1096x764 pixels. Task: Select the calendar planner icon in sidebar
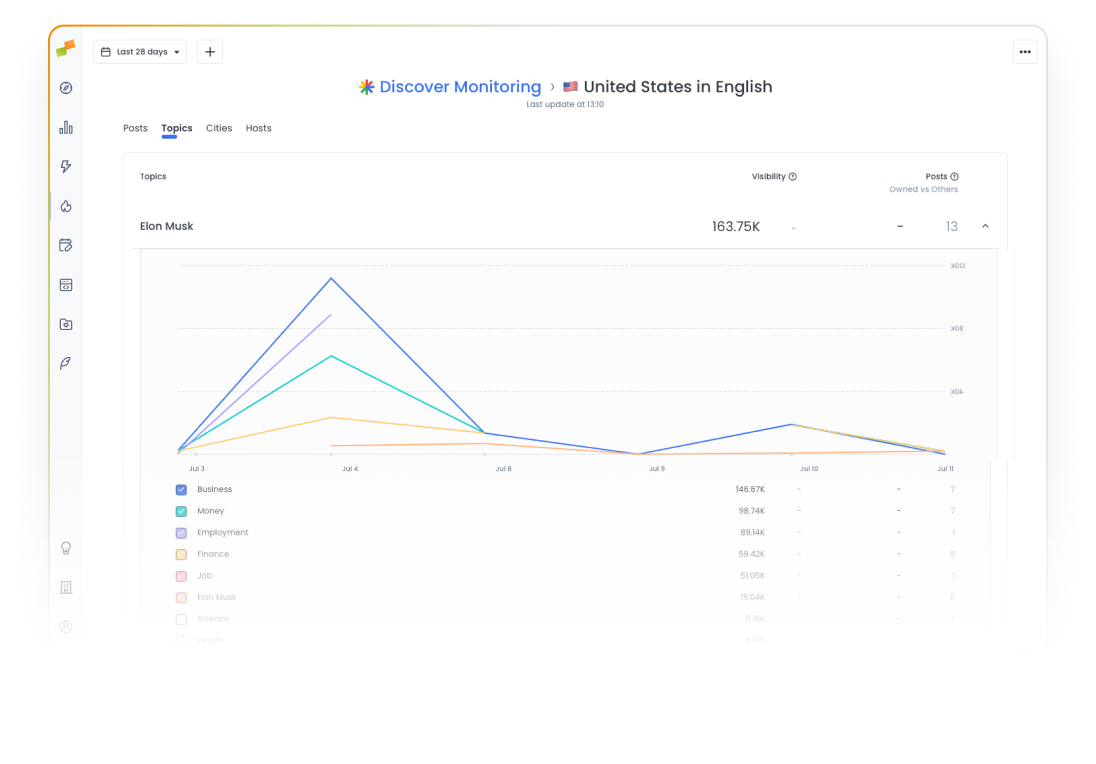point(65,245)
